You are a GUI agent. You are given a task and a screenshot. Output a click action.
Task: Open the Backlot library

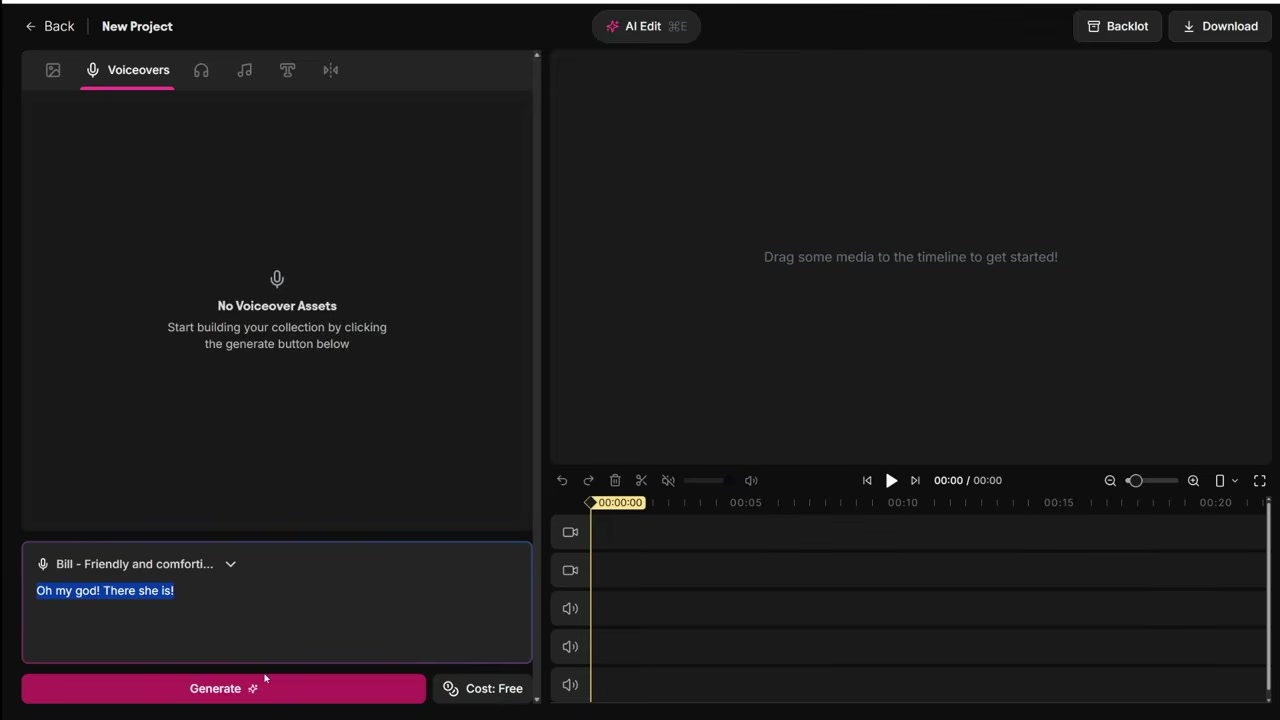click(1117, 26)
